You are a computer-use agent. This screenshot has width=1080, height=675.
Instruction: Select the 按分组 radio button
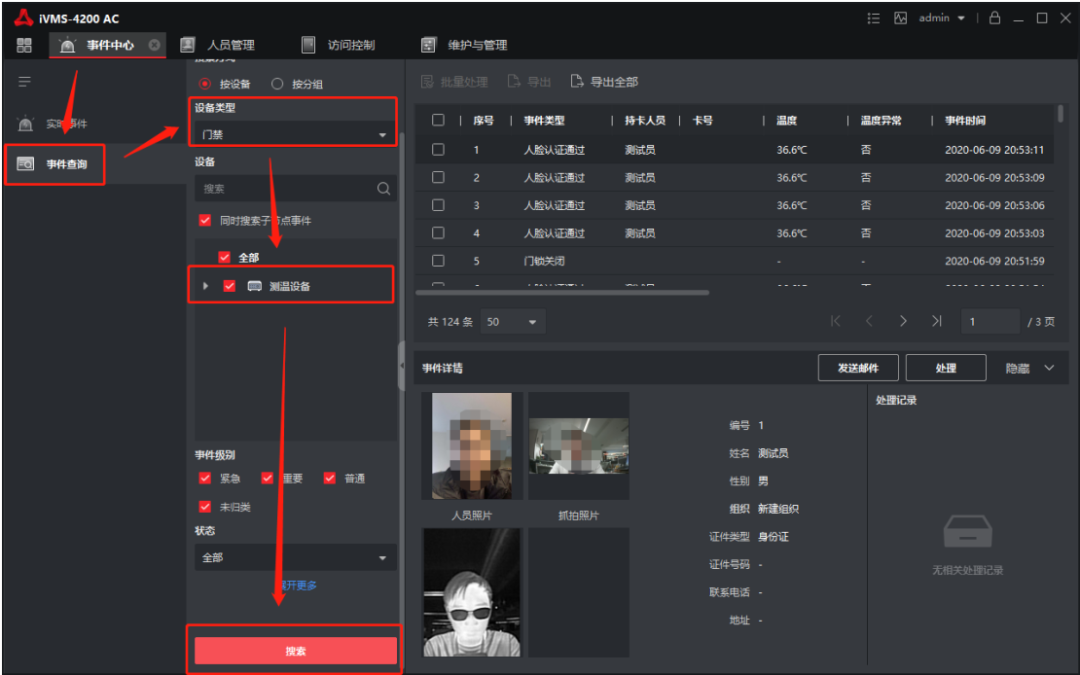[278, 84]
